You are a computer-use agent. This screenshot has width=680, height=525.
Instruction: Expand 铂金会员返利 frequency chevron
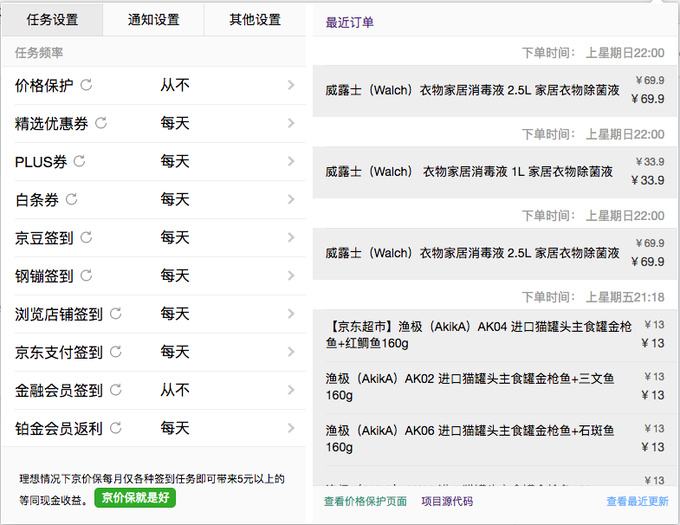[x=291, y=428]
